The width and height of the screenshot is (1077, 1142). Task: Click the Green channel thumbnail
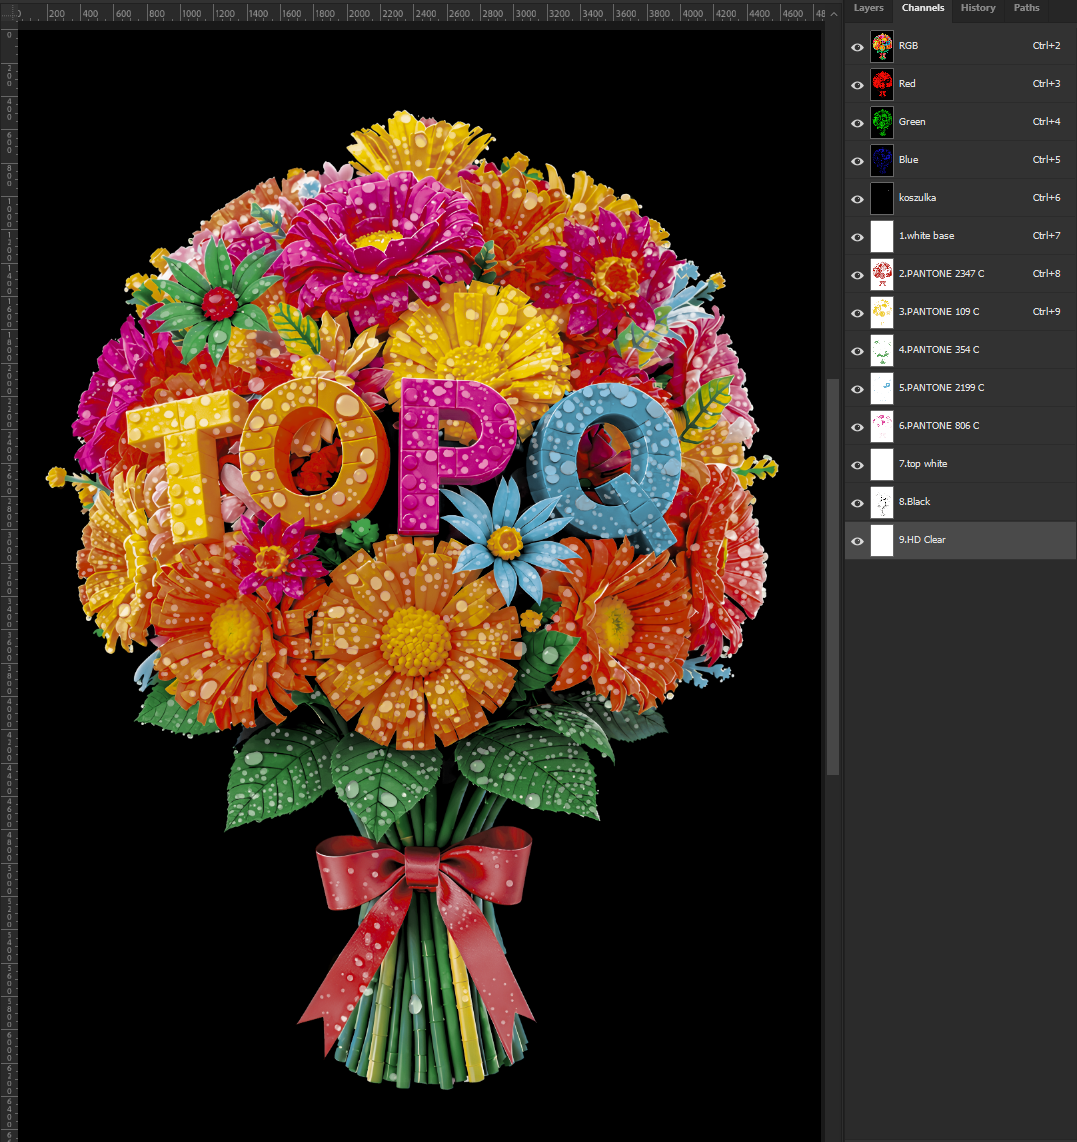coord(881,122)
